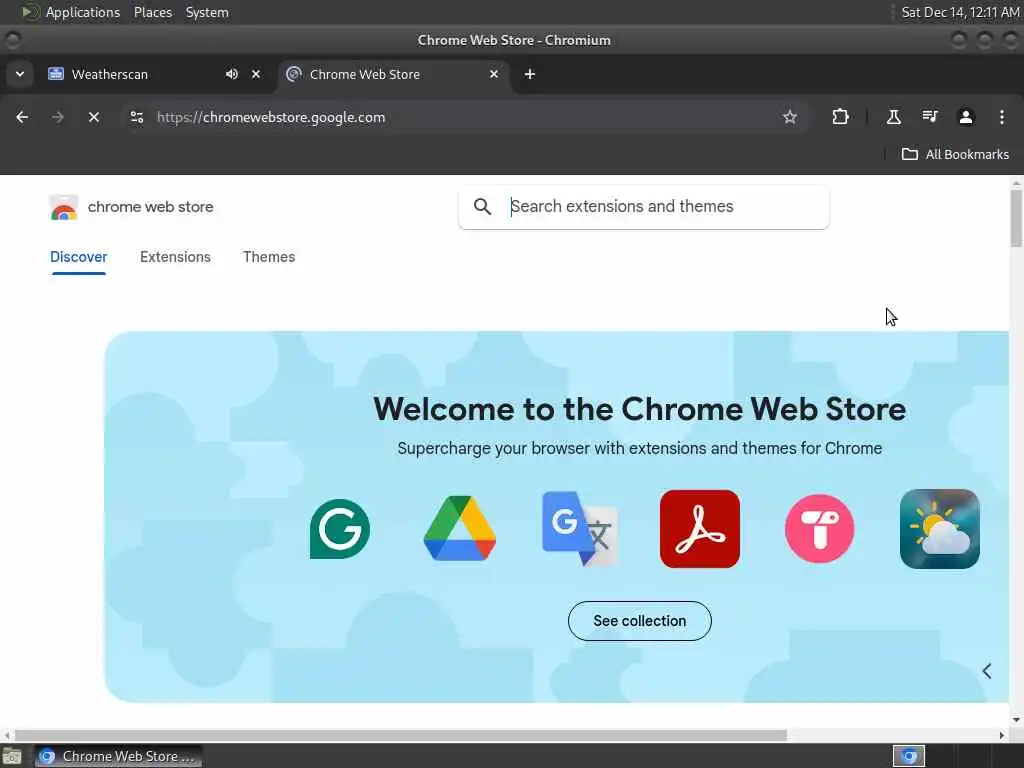
Task: Select the Google Translate extension icon
Action: [580, 528]
